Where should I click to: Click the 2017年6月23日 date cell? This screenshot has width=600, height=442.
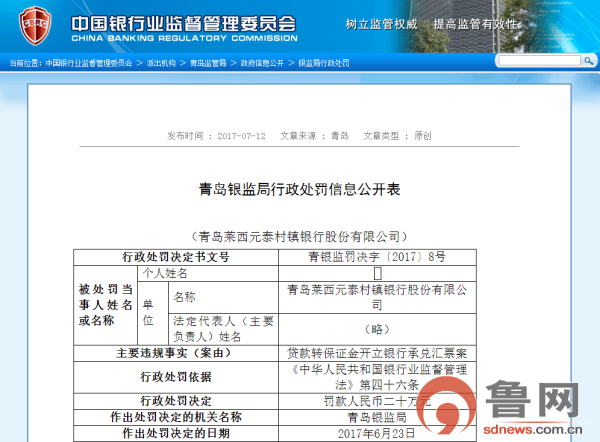click(x=377, y=434)
